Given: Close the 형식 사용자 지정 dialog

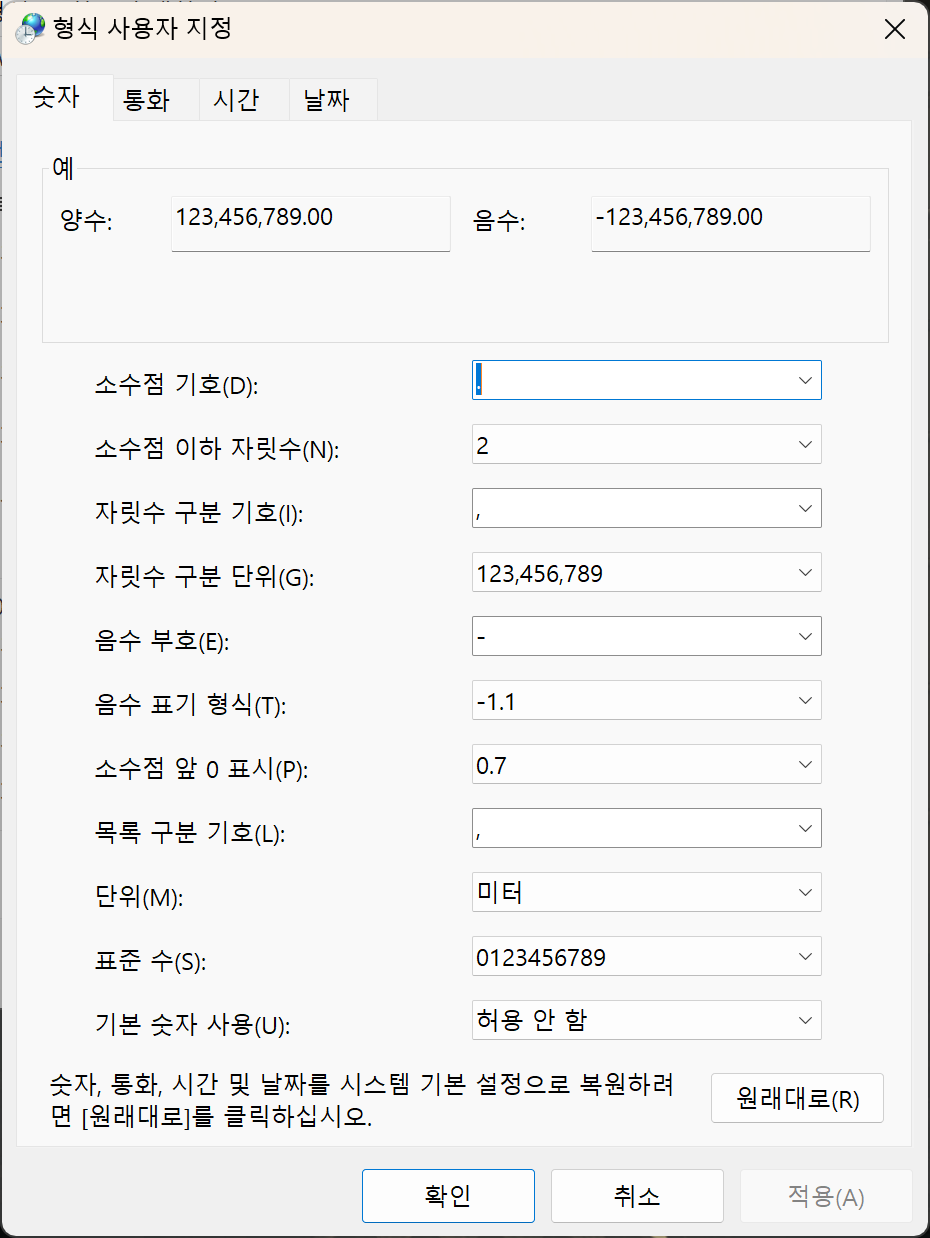Looking at the screenshot, I should (894, 29).
